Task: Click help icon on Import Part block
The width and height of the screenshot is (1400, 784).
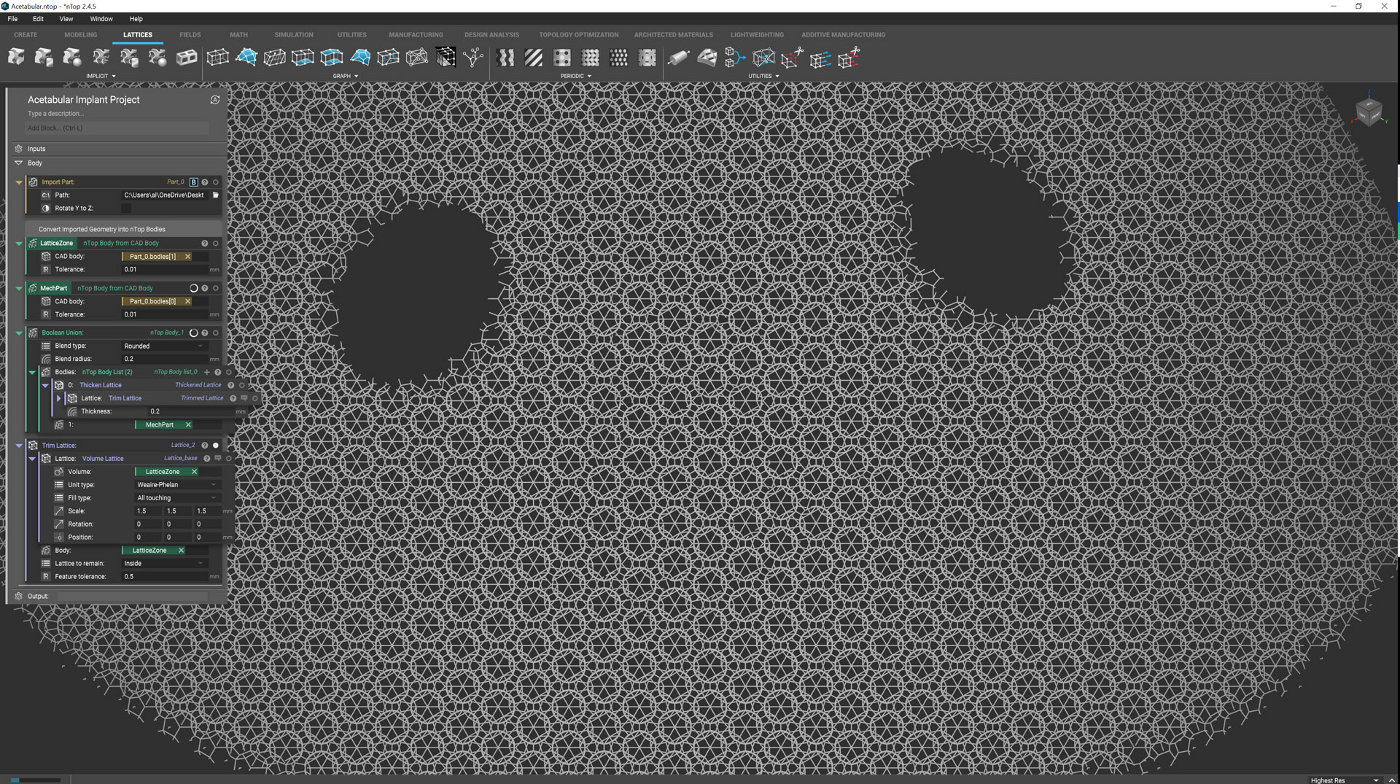Action: [x=205, y=182]
